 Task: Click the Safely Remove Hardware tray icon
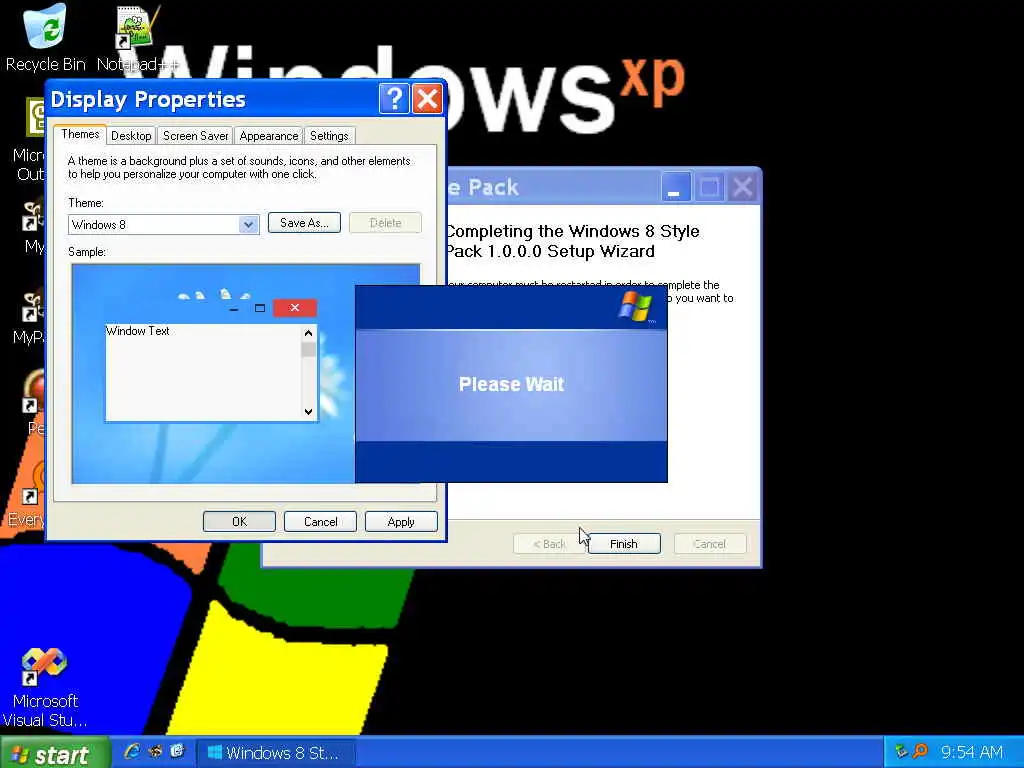pos(901,752)
